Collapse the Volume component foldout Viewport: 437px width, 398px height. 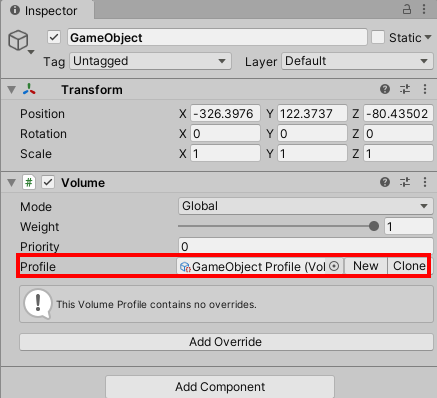point(12,183)
